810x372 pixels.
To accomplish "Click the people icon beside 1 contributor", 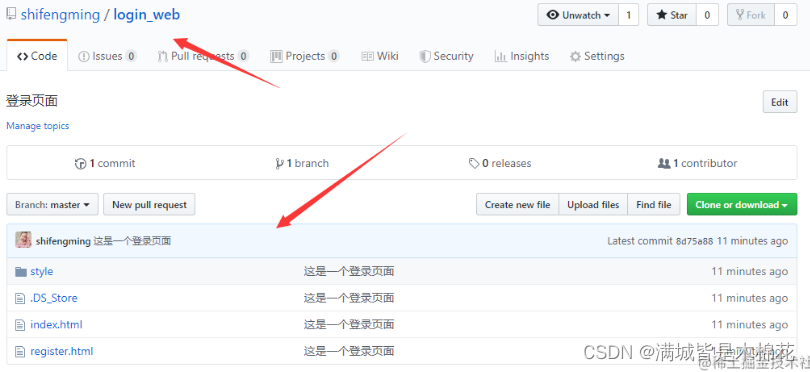I will (x=664, y=163).
